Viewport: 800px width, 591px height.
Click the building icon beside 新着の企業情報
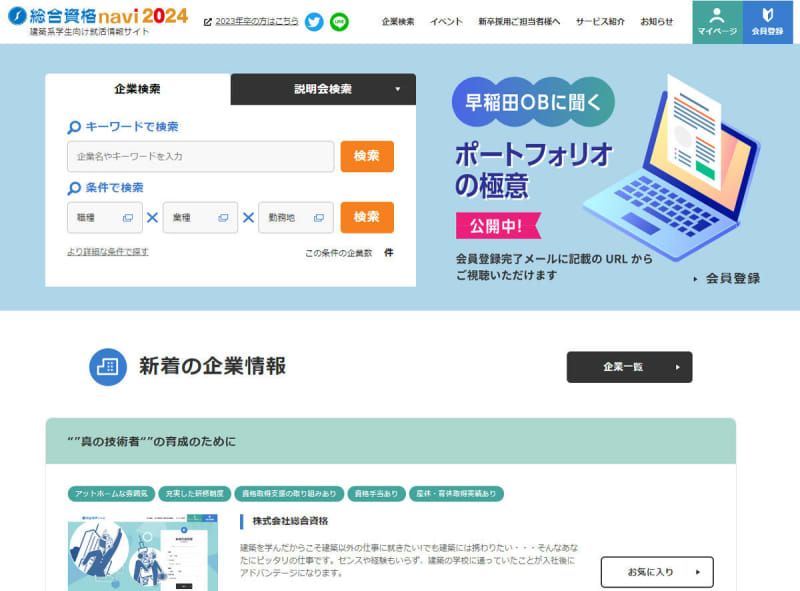108,367
